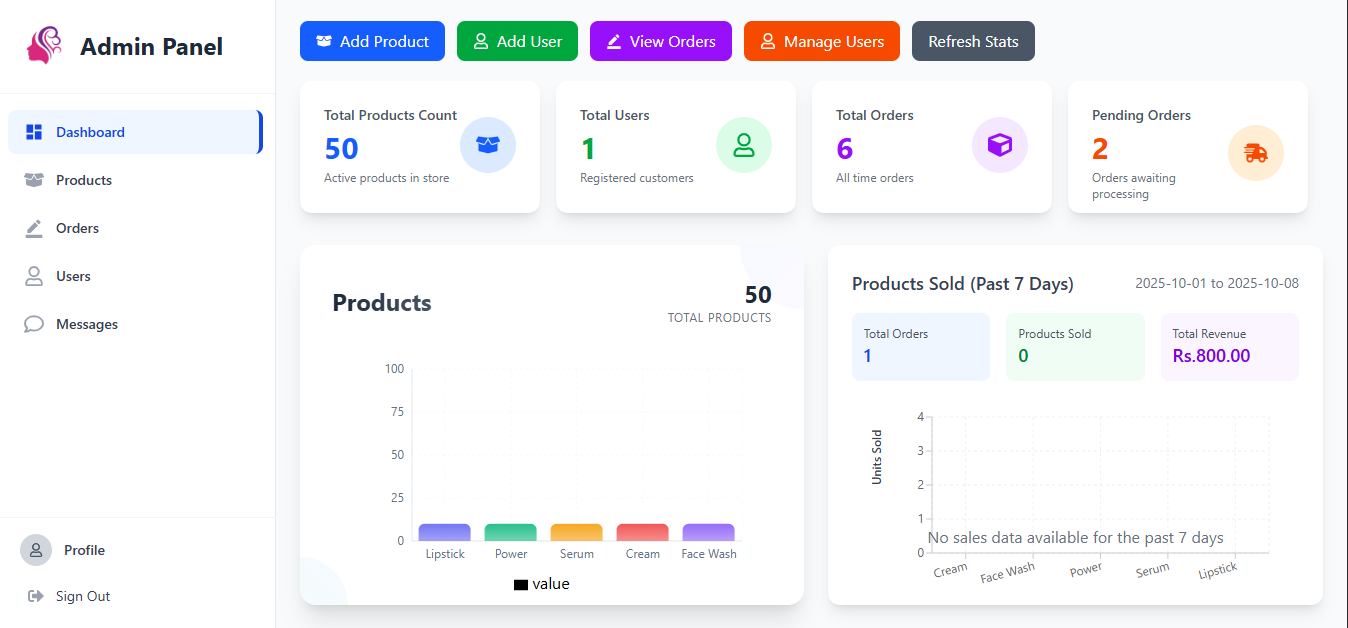Screen dimensions: 1348x628
Task: Select Dashboard in the sidebar navigation
Action: [x=91, y=132]
